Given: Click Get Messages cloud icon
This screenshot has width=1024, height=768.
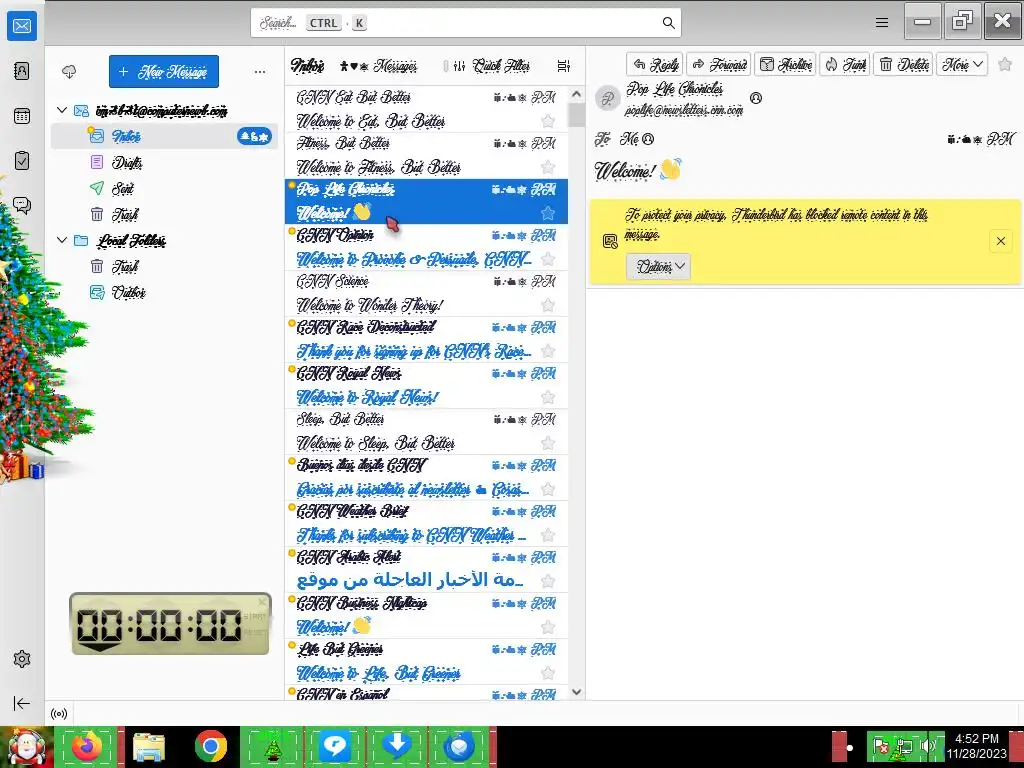Looking at the screenshot, I should pos(69,71).
